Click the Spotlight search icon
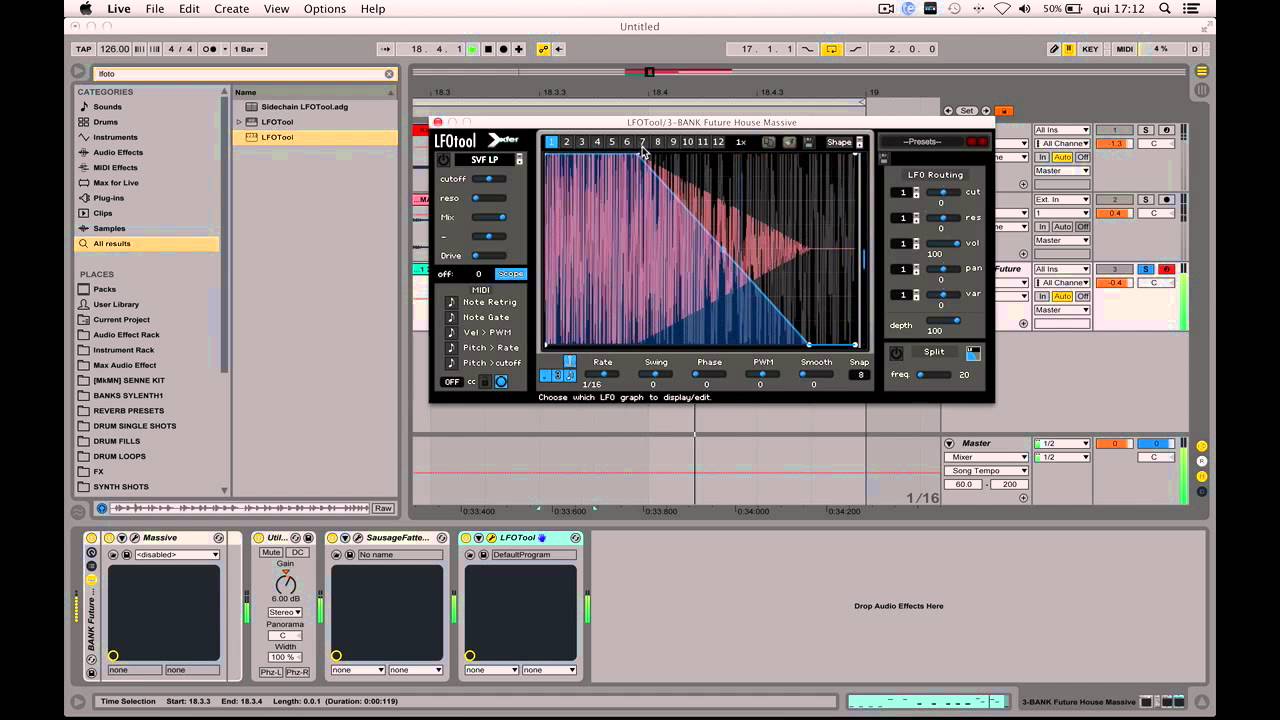Screen dimensions: 1280x720 tap(1165, 9)
